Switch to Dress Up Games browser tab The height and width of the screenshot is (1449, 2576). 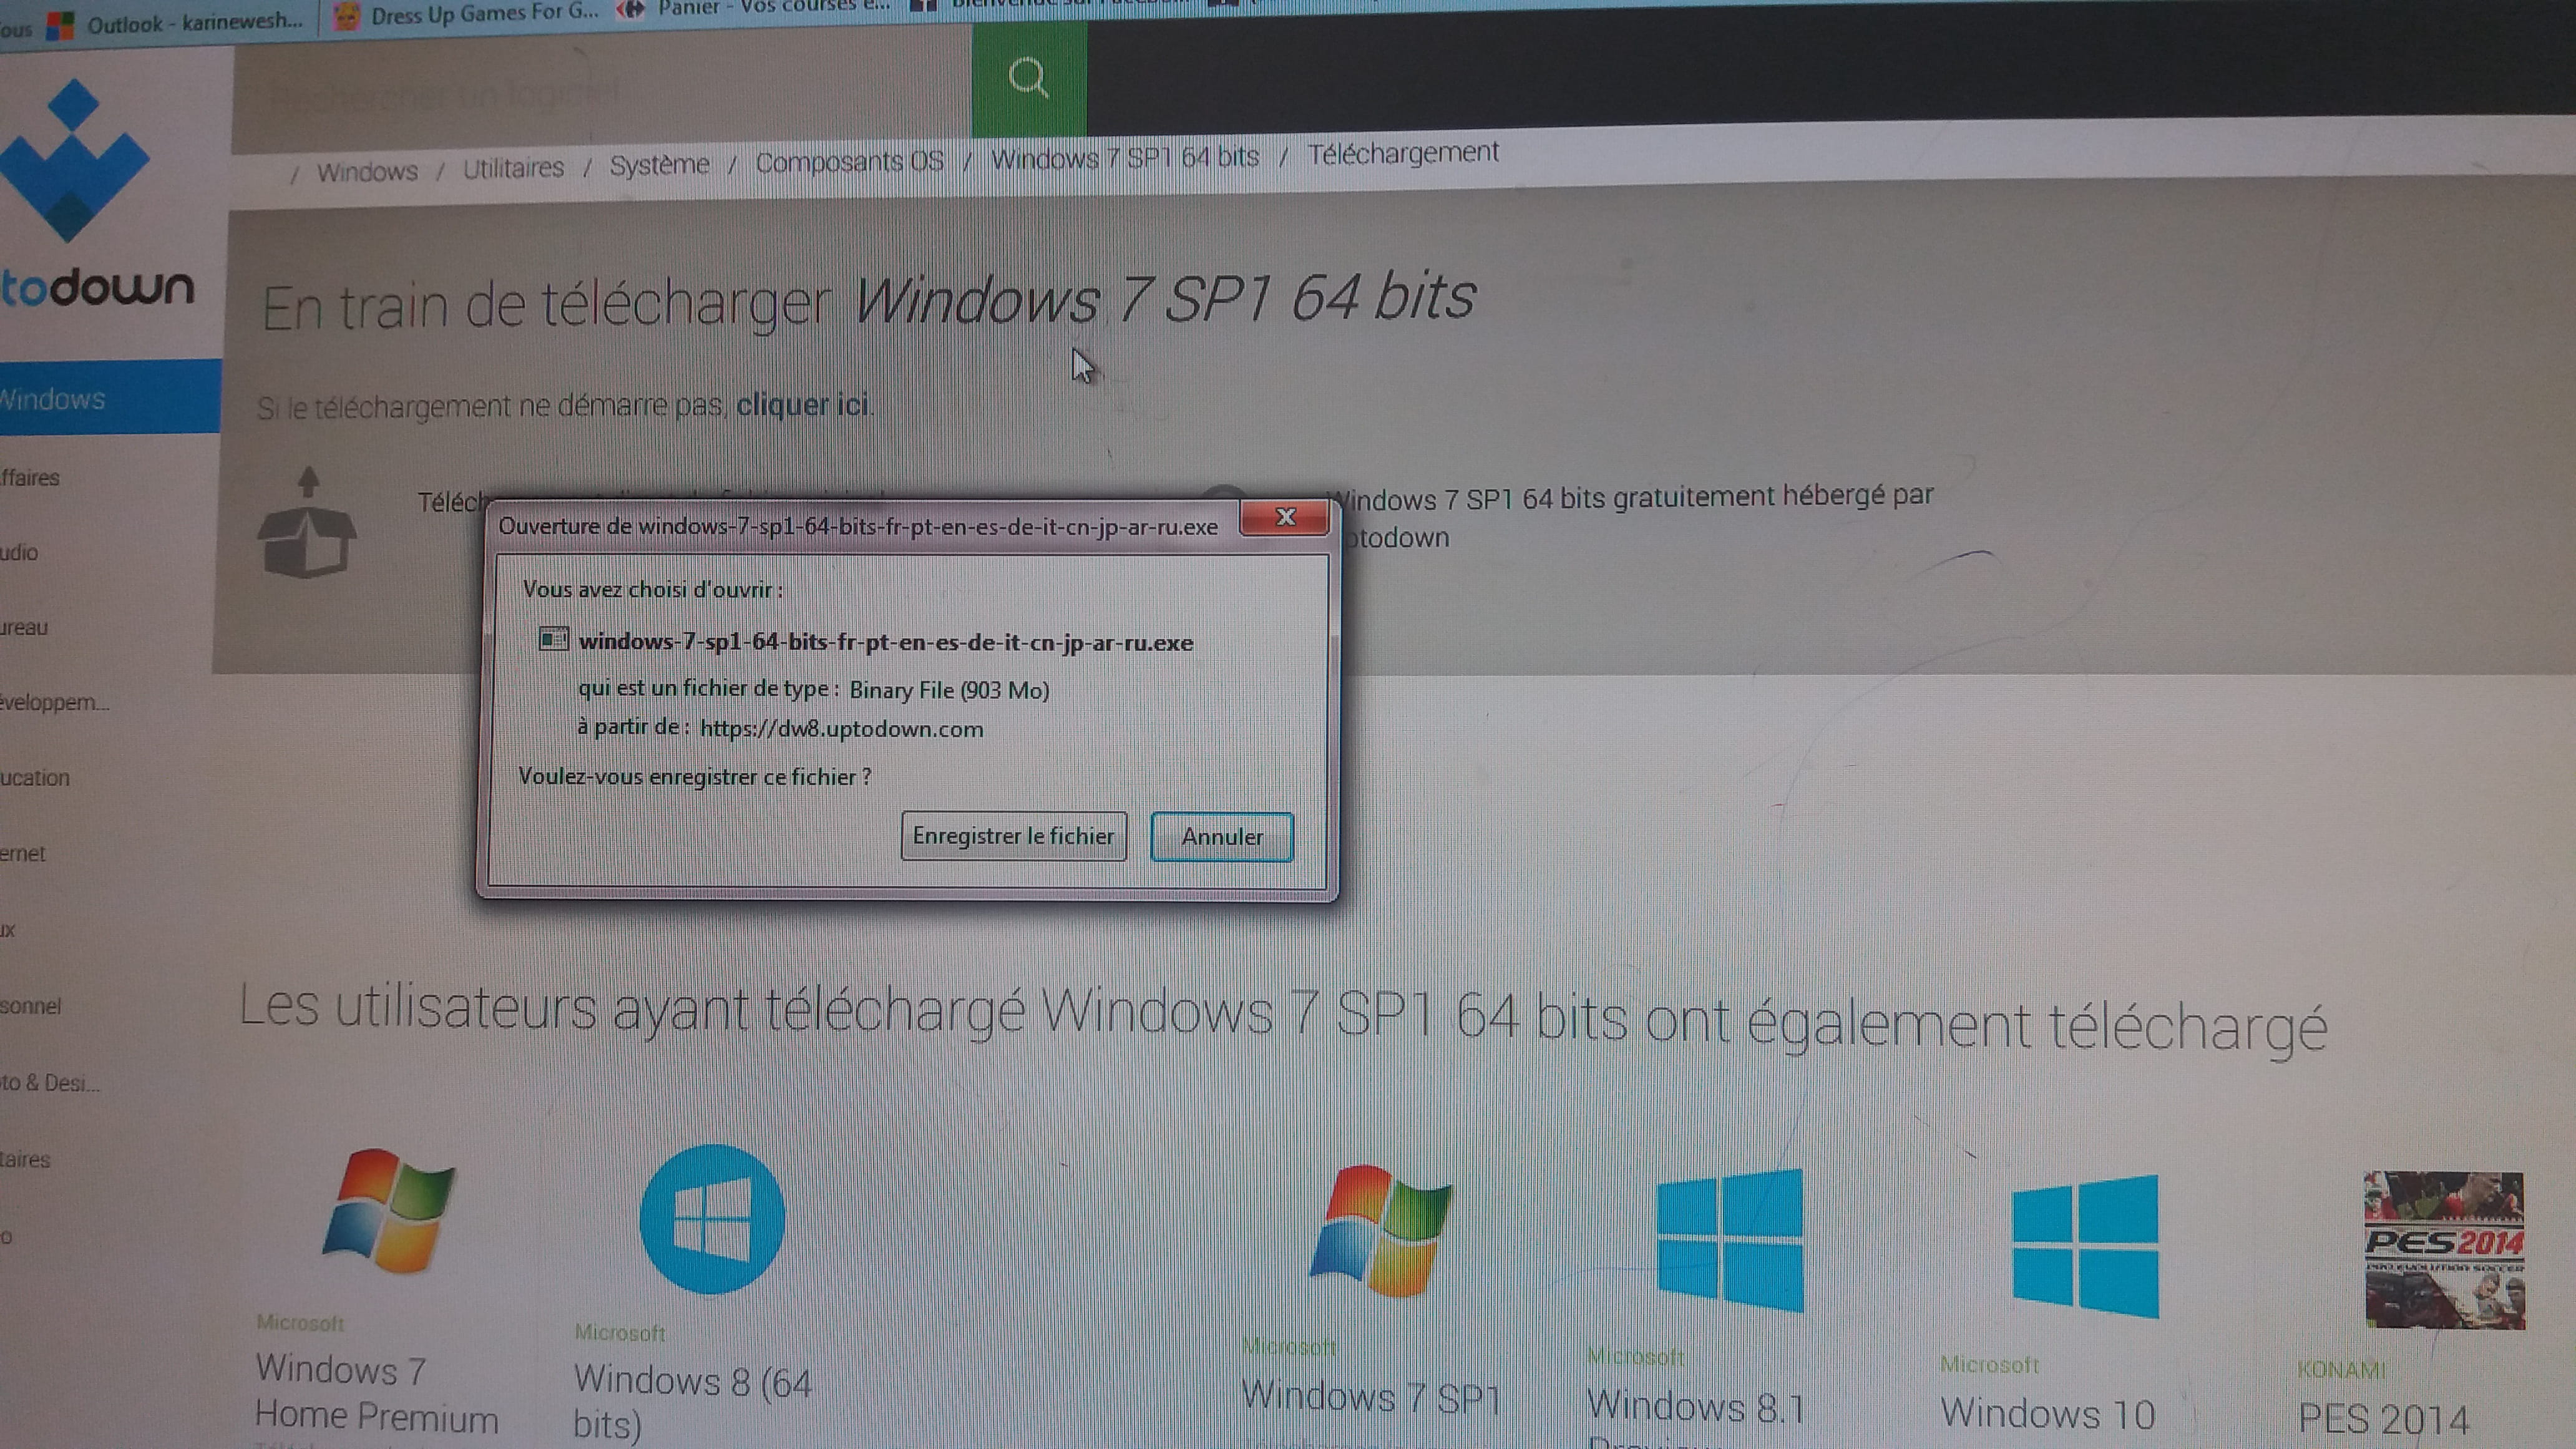tap(466, 15)
